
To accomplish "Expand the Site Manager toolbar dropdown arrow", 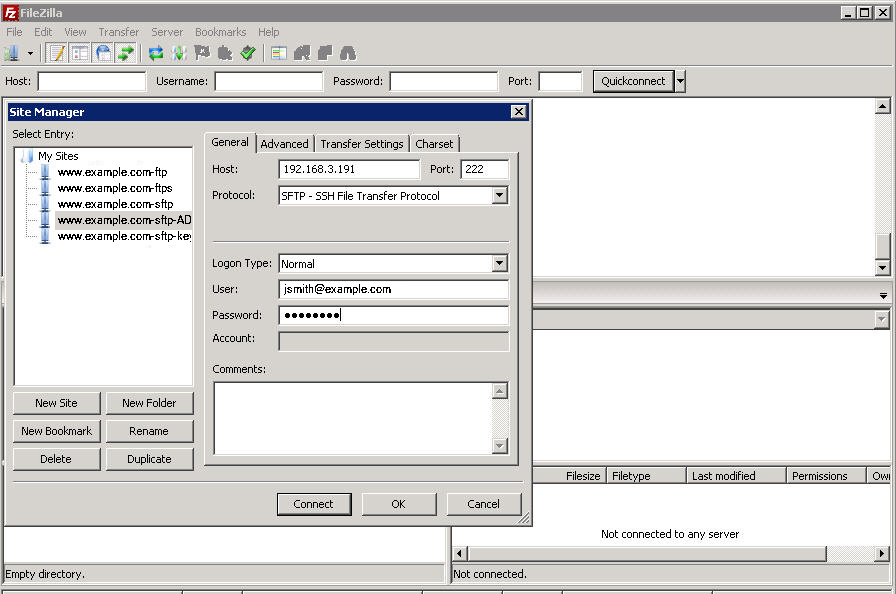I will click(30, 54).
